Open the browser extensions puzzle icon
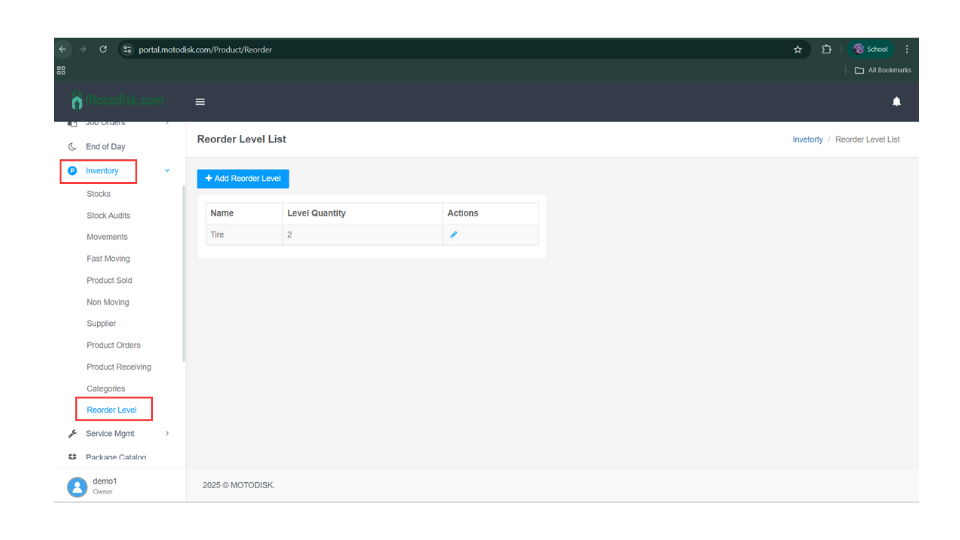Screen dimensions: 960x540 point(827,49)
